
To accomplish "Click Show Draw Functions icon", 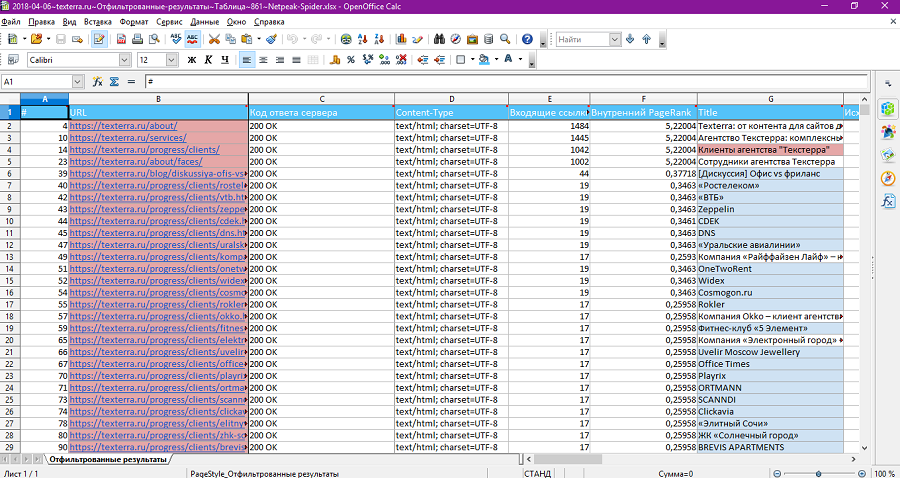I will pyautogui.click(x=417, y=39).
